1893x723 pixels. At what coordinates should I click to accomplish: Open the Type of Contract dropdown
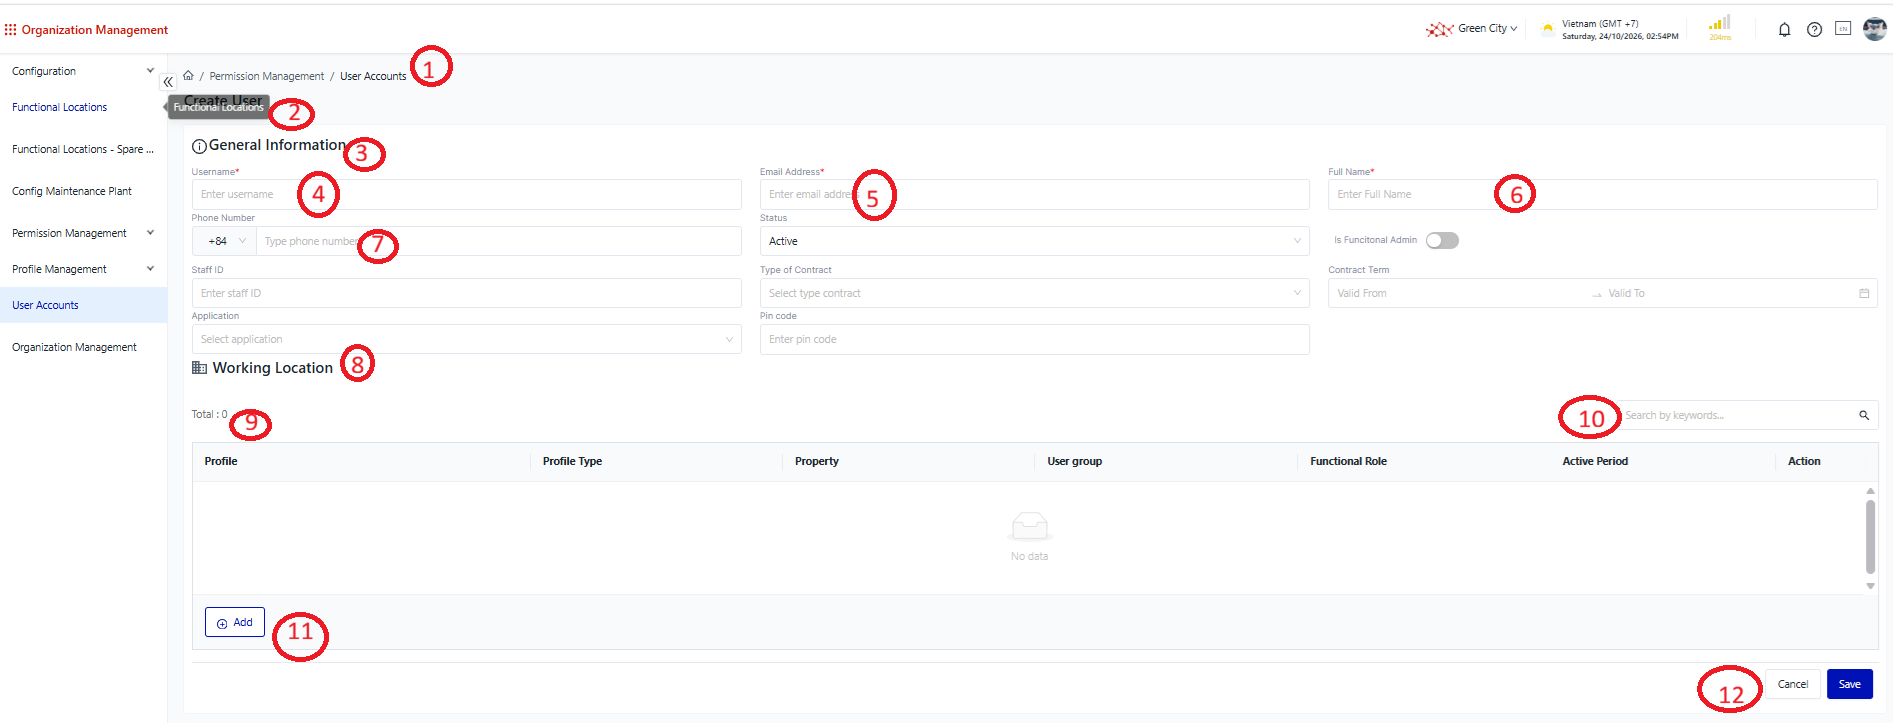click(x=1035, y=293)
